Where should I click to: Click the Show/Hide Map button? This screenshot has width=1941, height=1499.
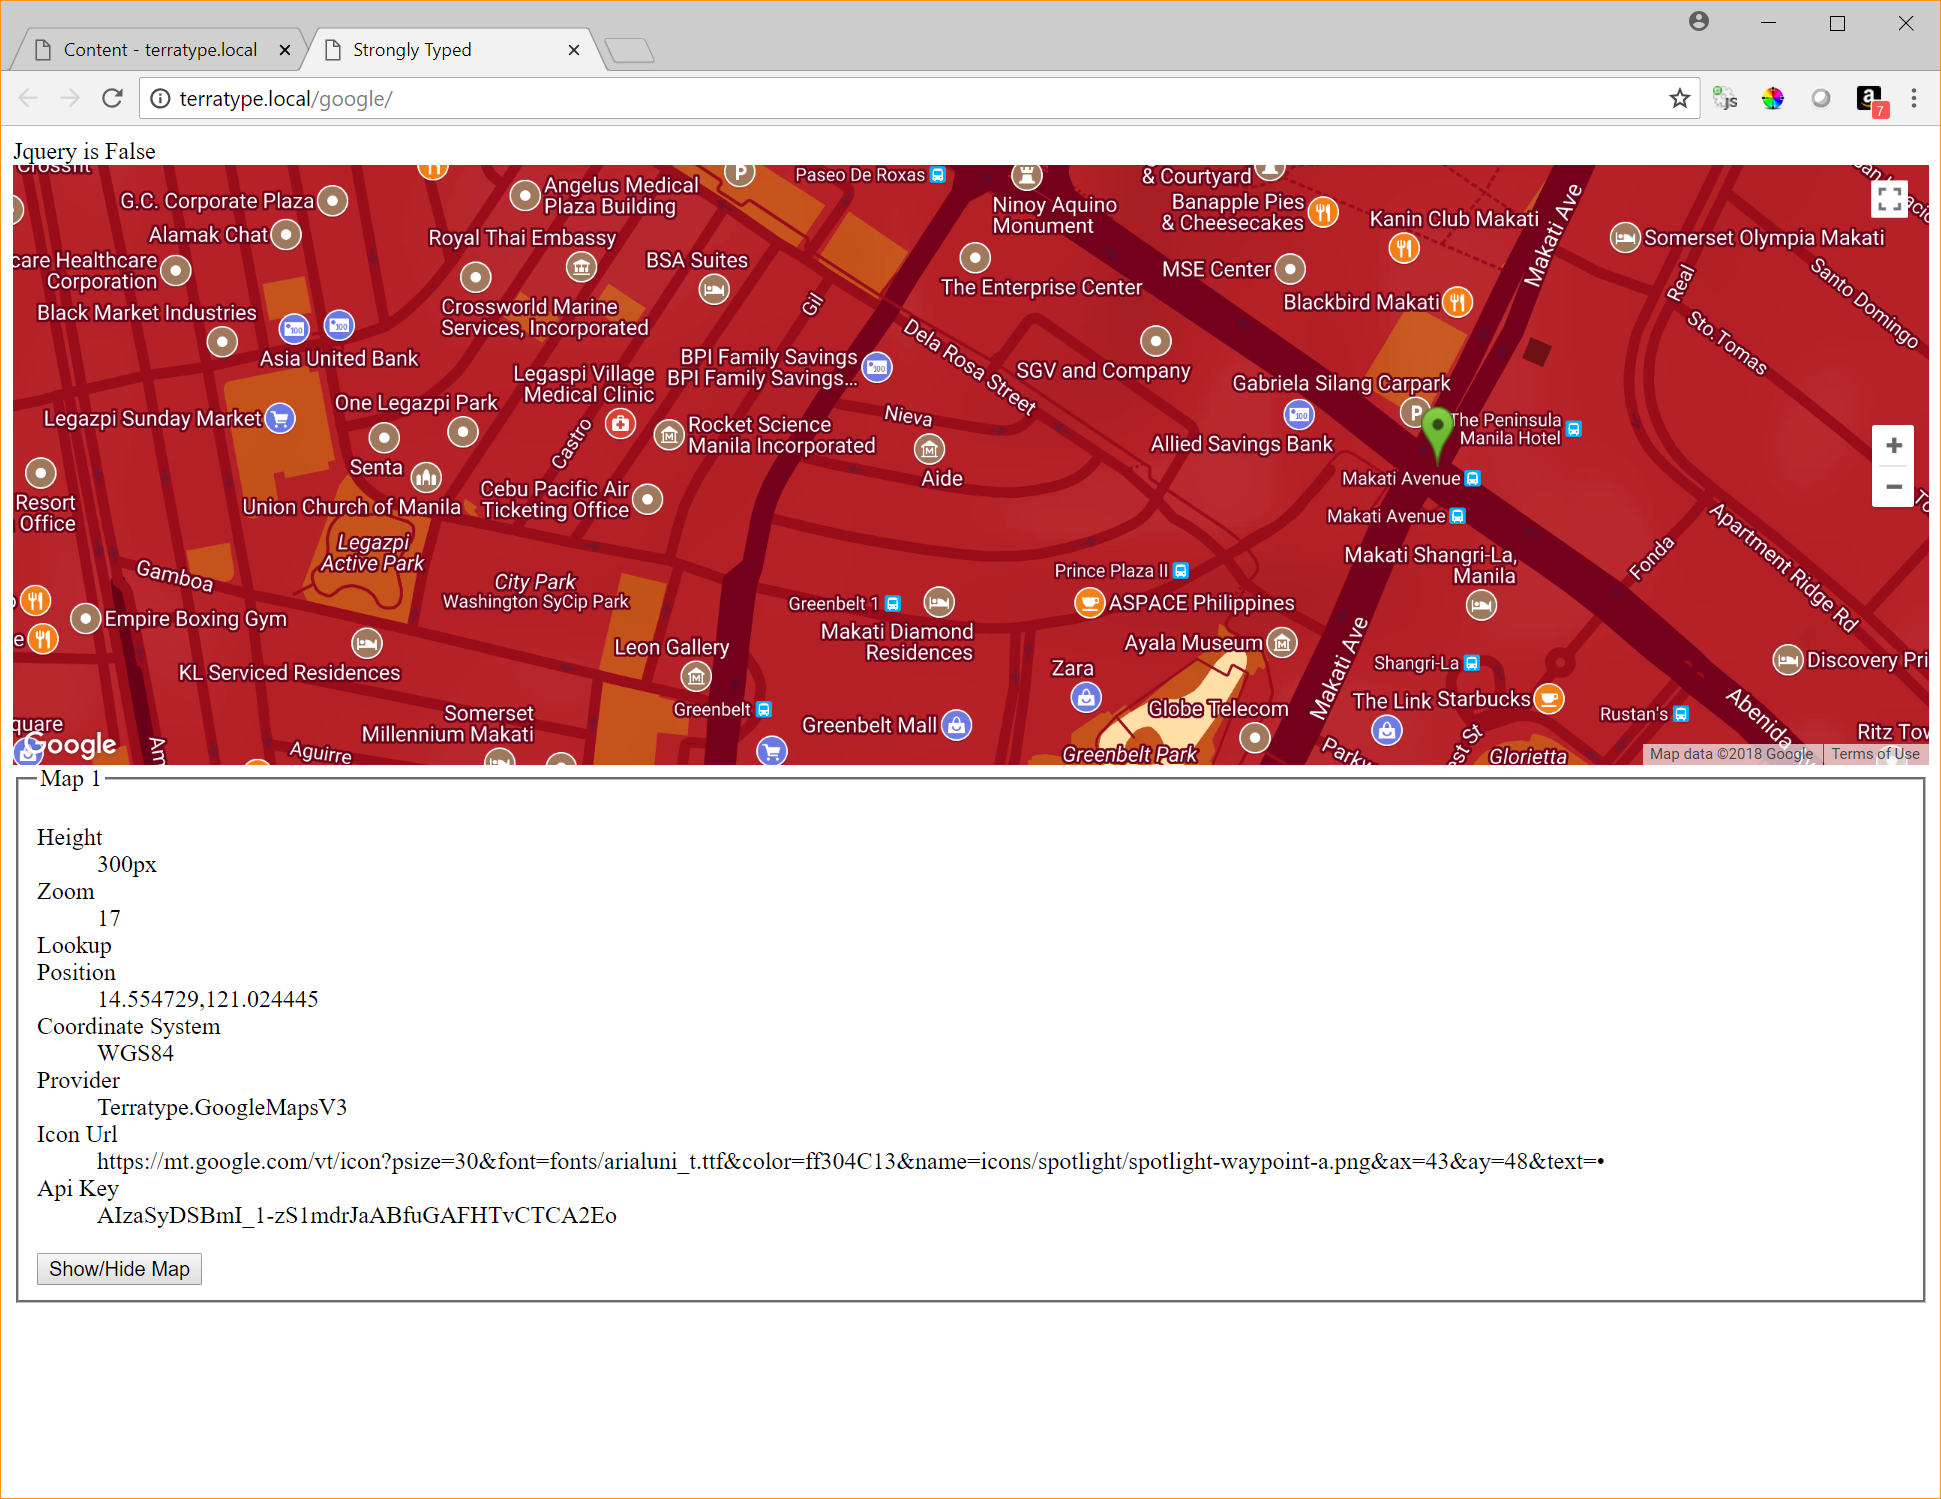tap(119, 1269)
